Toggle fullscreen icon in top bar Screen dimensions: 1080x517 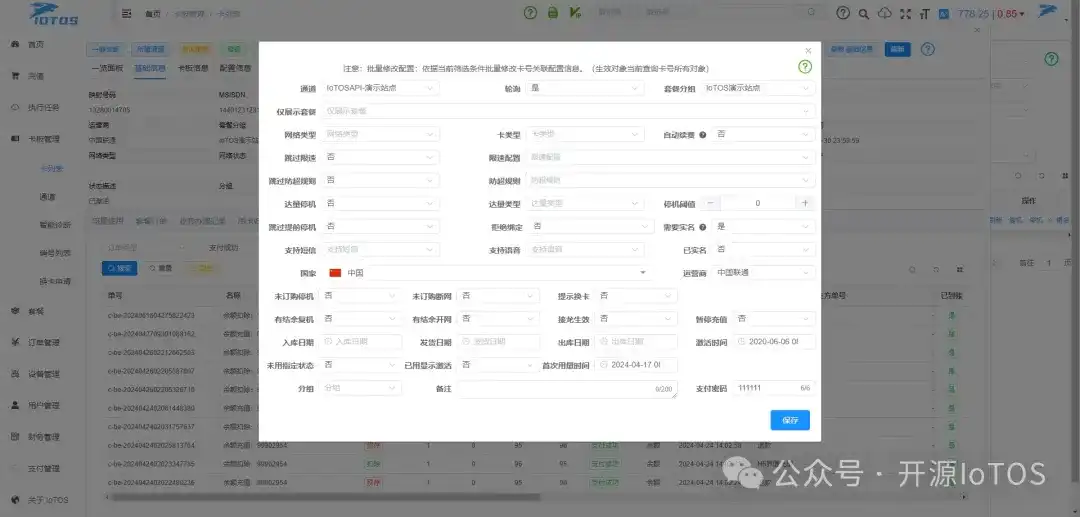905,13
